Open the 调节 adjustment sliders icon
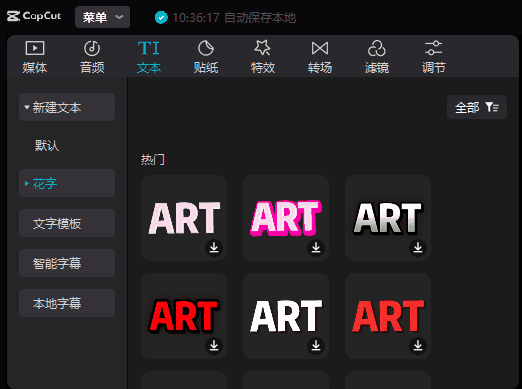This screenshot has width=522, height=389. coord(433,48)
